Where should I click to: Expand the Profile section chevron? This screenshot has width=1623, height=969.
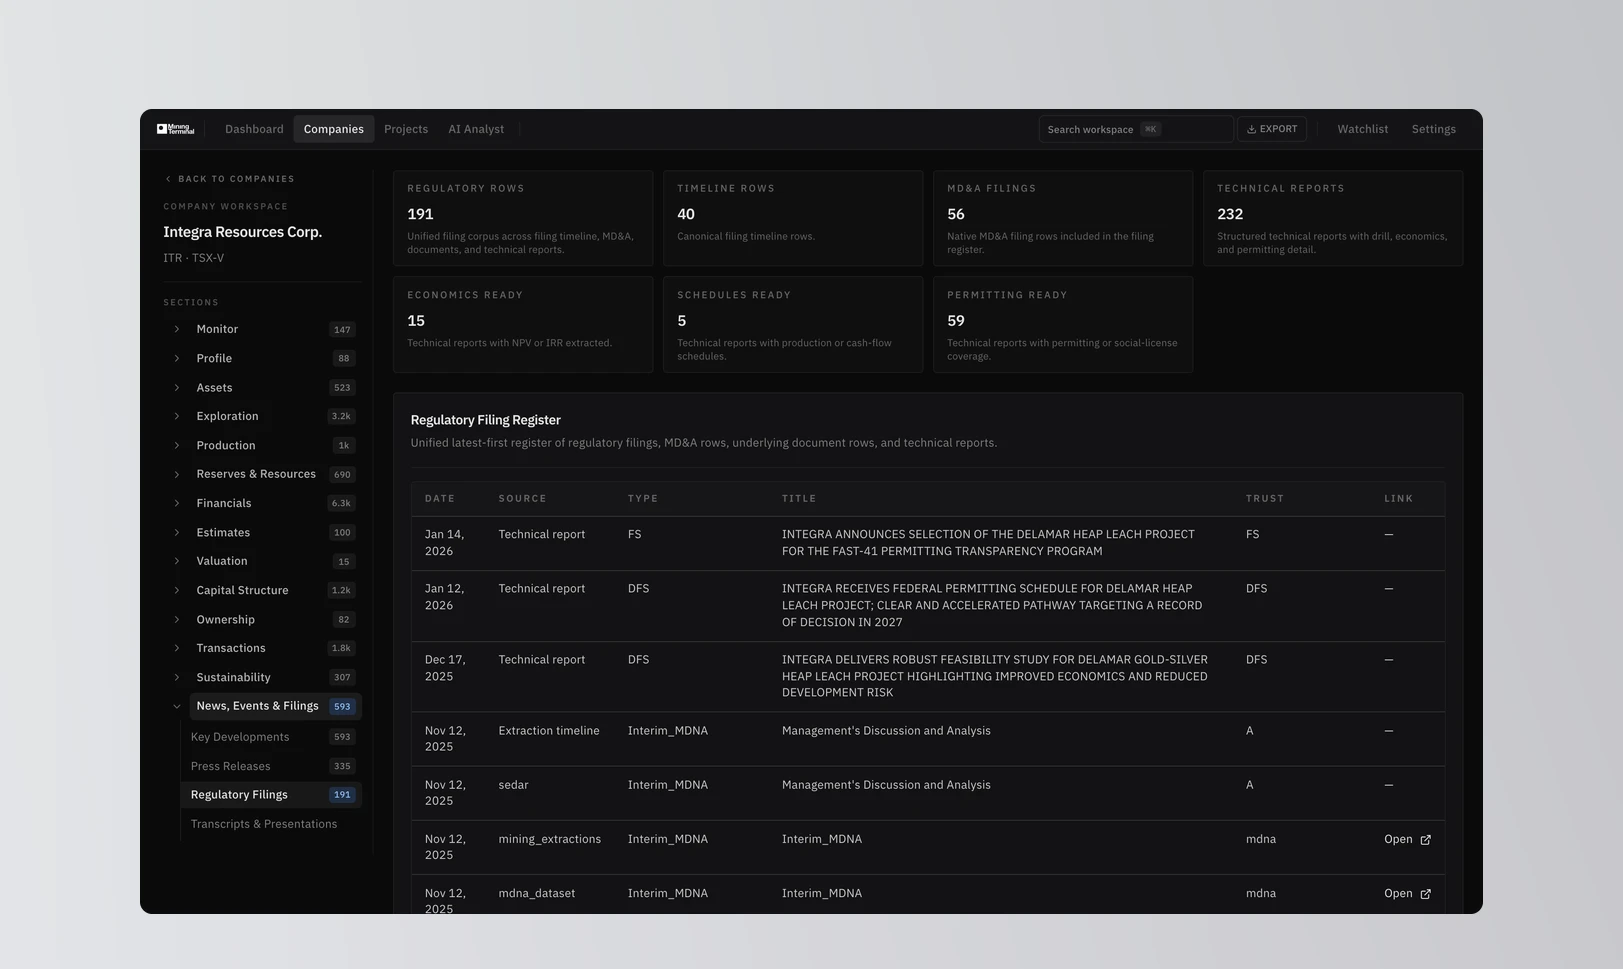pos(177,358)
